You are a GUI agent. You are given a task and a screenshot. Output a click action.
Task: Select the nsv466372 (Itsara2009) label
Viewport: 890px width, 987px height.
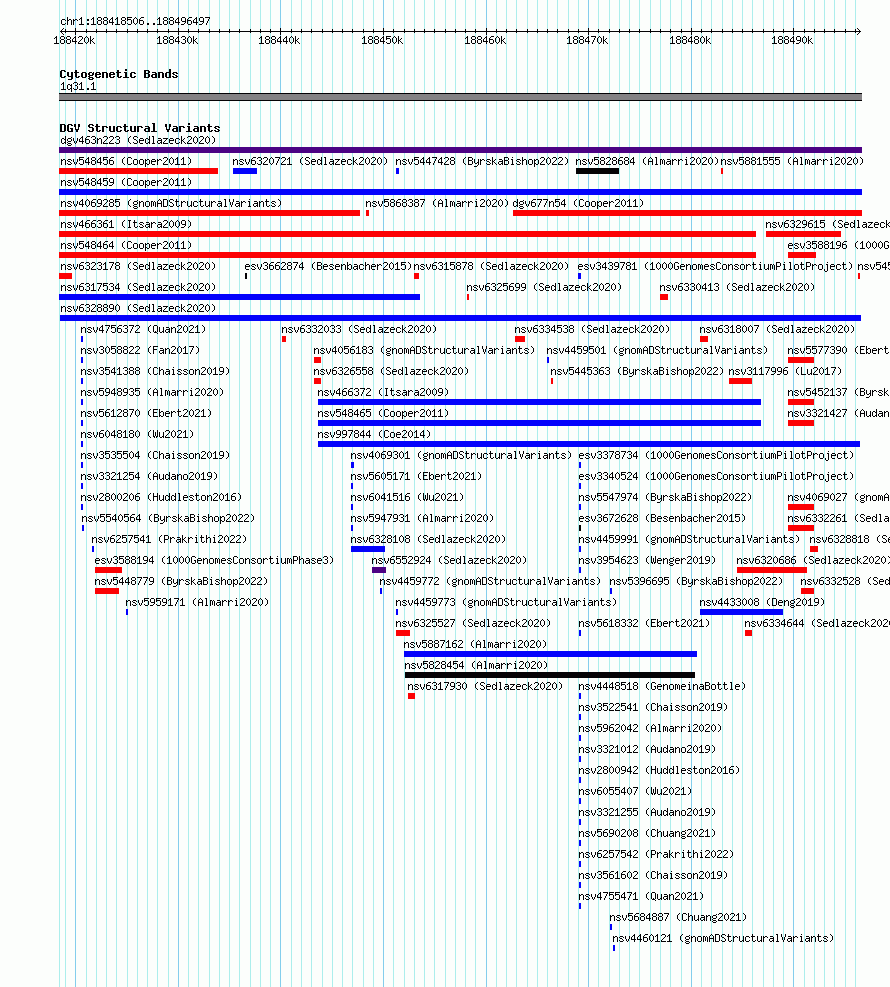pyautogui.click(x=383, y=392)
